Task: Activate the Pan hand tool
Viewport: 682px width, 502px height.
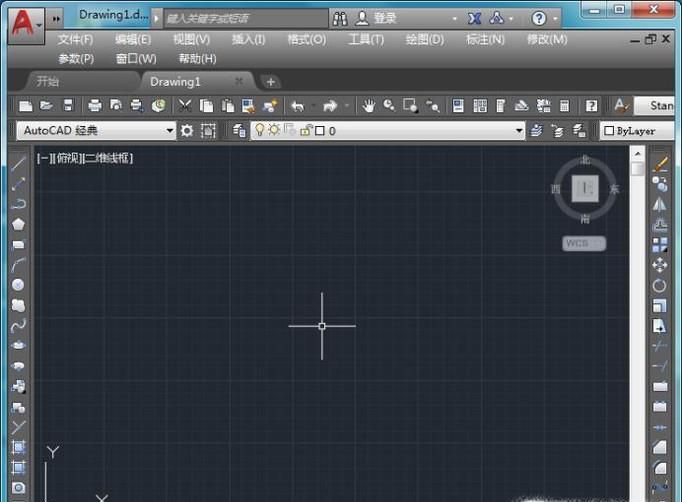Action: tap(369, 105)
